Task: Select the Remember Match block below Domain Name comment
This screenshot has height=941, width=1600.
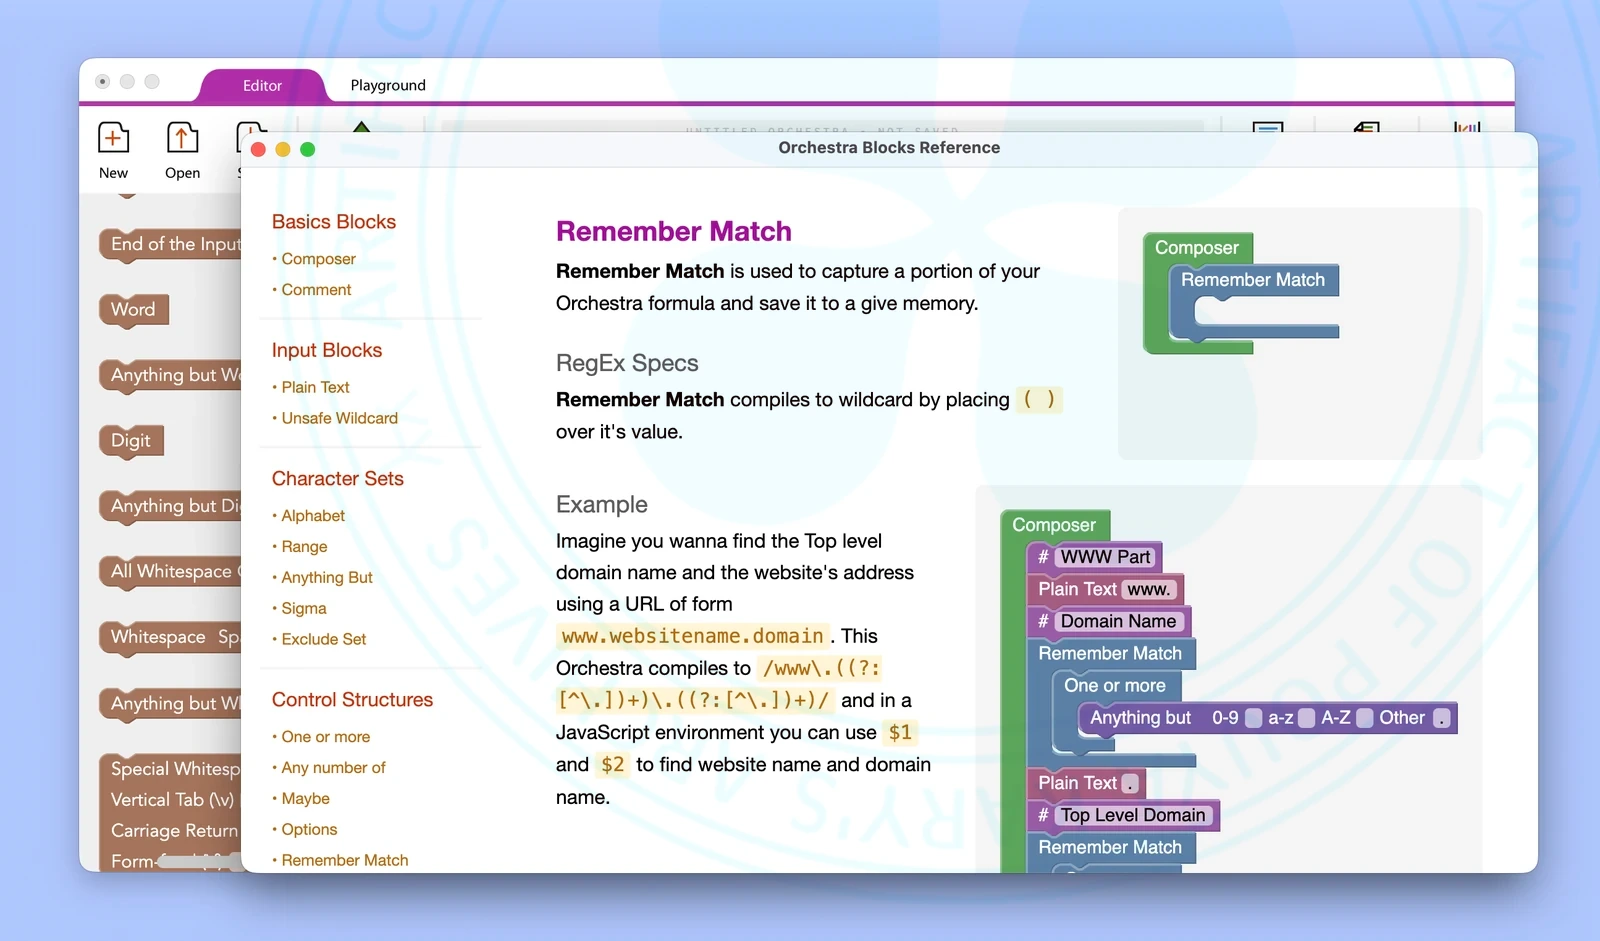Action: pyautogui.click(x=1110, y=654)
